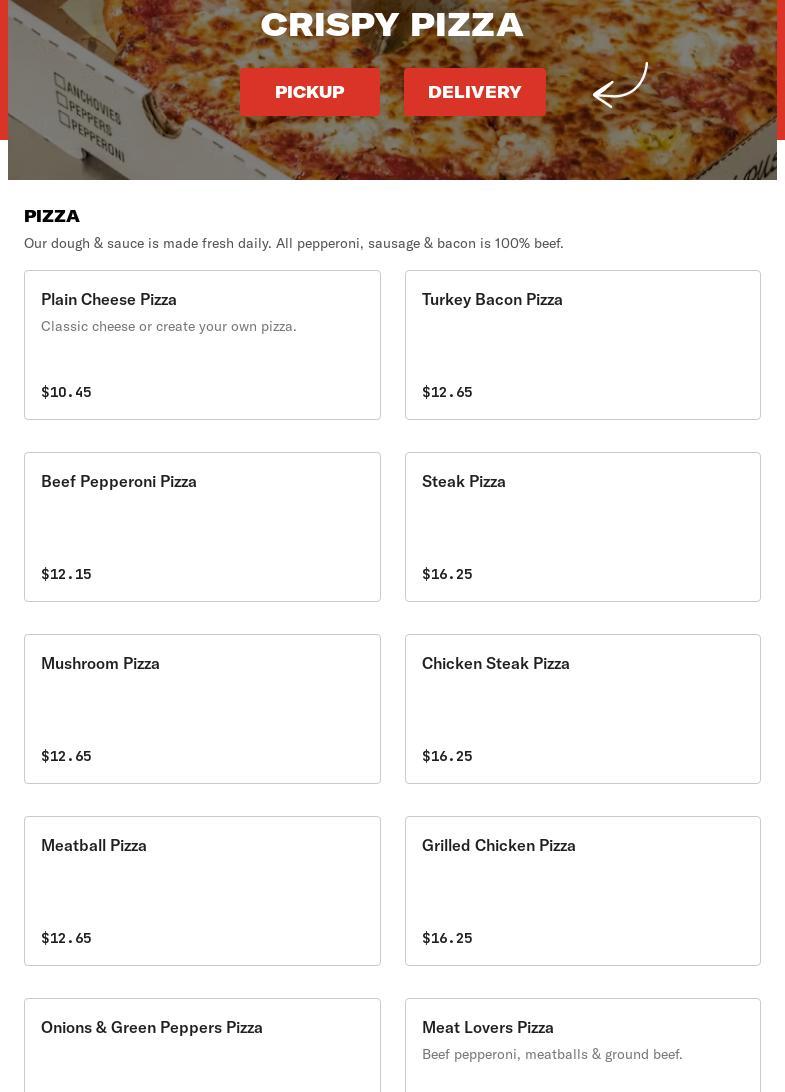Click the $12.15 Beef Pepperoni price
The width and height of the screenshot is (785, 1092).
coord(66,574)
